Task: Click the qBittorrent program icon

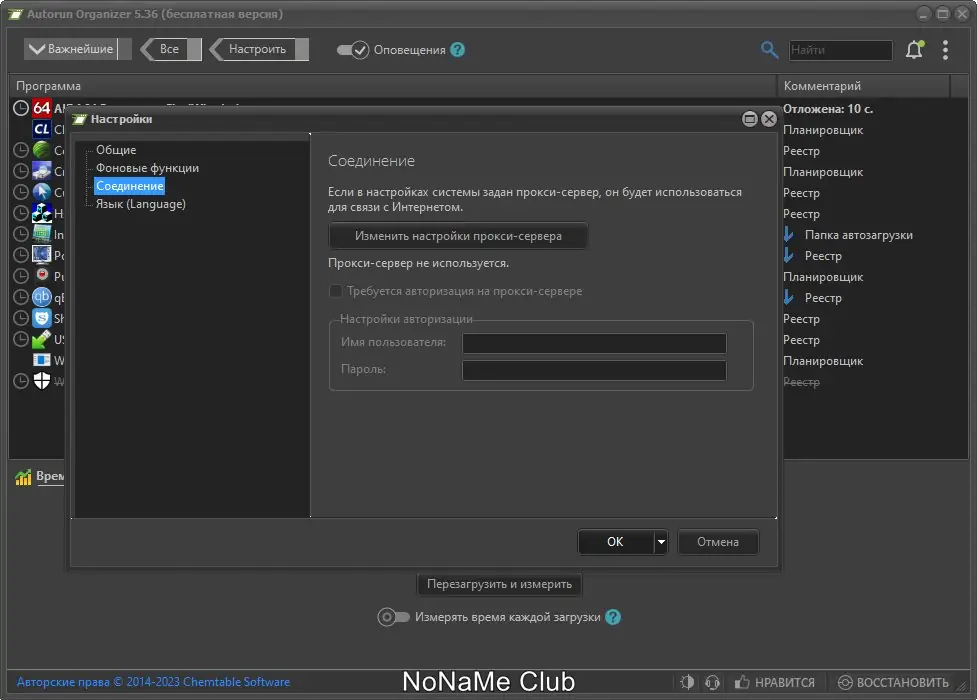Action: [x=42, y=297]
